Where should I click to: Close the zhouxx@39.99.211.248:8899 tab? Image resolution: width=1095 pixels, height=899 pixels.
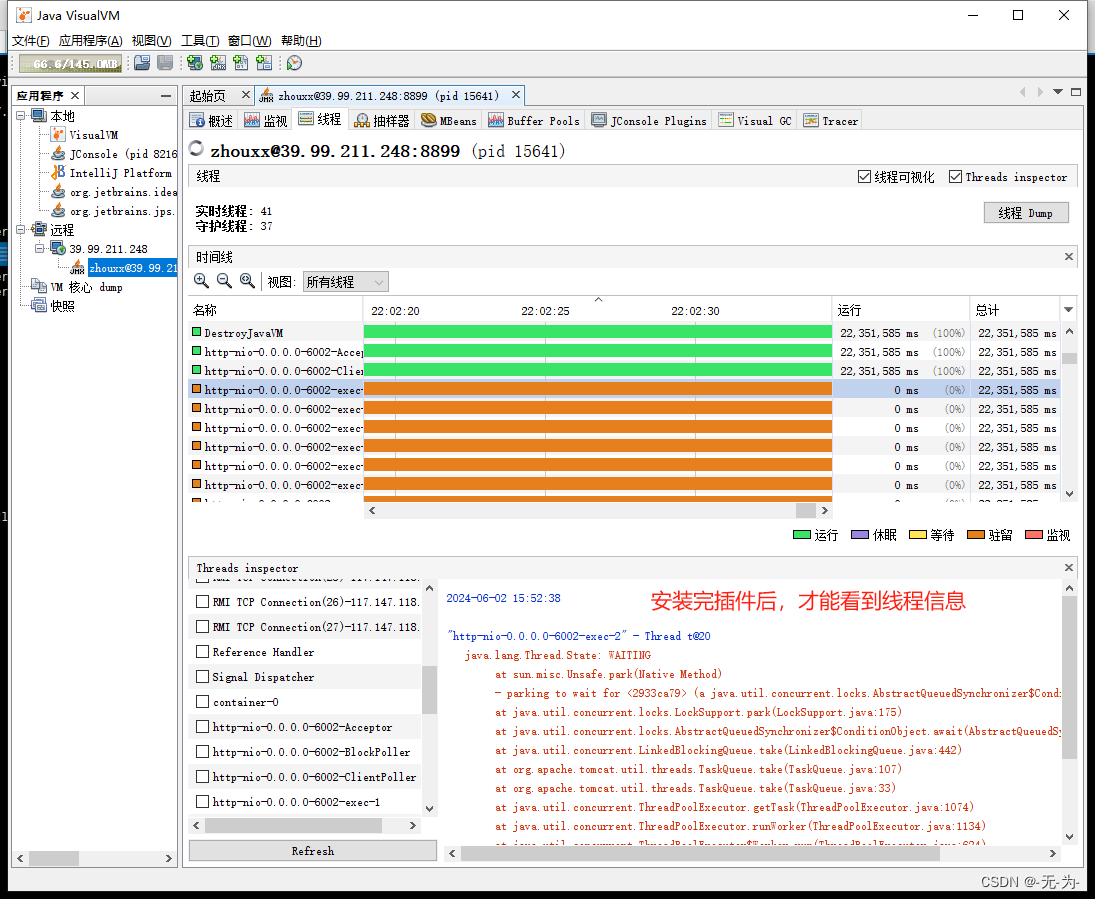515,94
